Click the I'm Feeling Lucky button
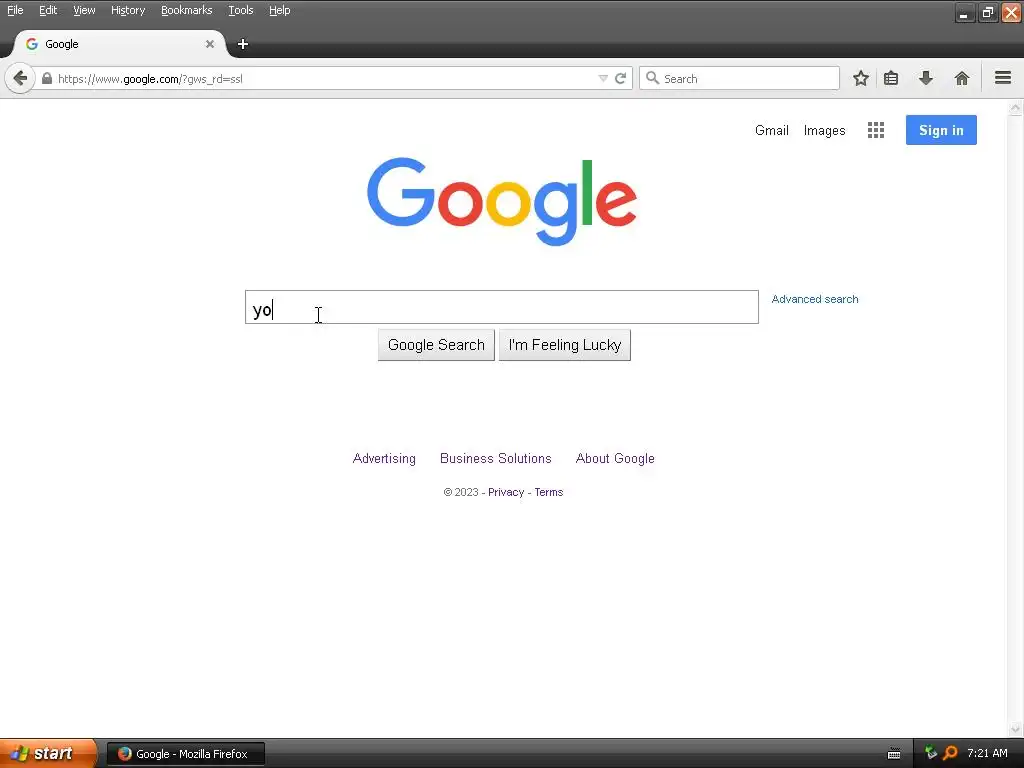Screen dimensions: 1024x768 [564, 345]
